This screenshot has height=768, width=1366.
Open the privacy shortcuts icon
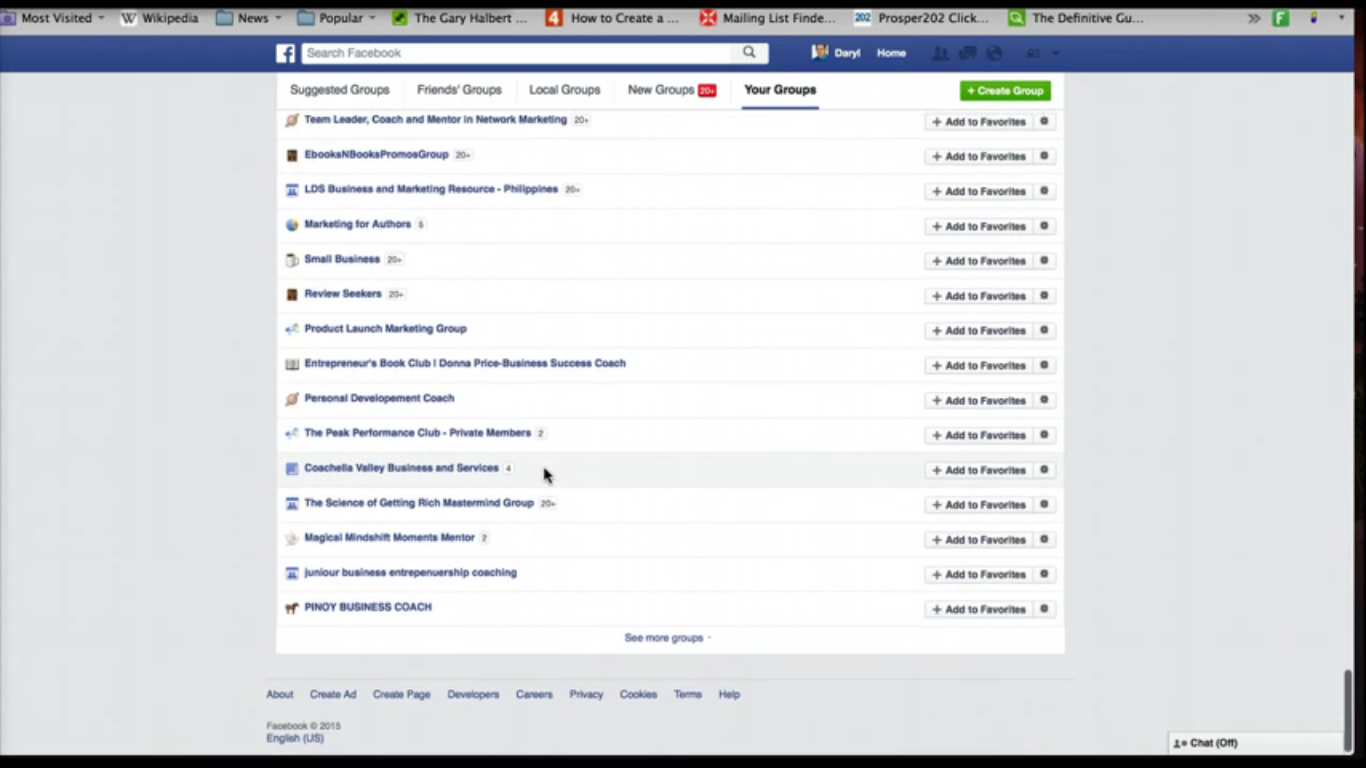pyautogui.click(x=1034, y=53)
